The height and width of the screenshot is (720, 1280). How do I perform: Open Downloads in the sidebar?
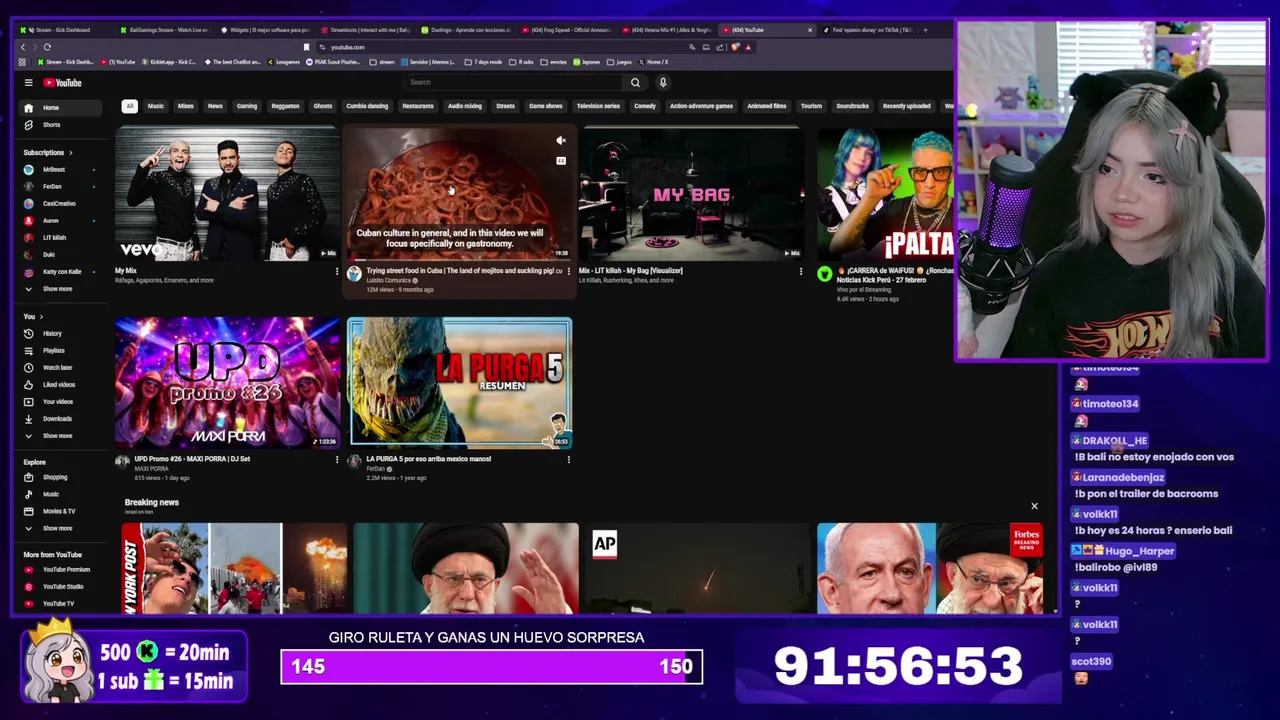tap(60, 419)
